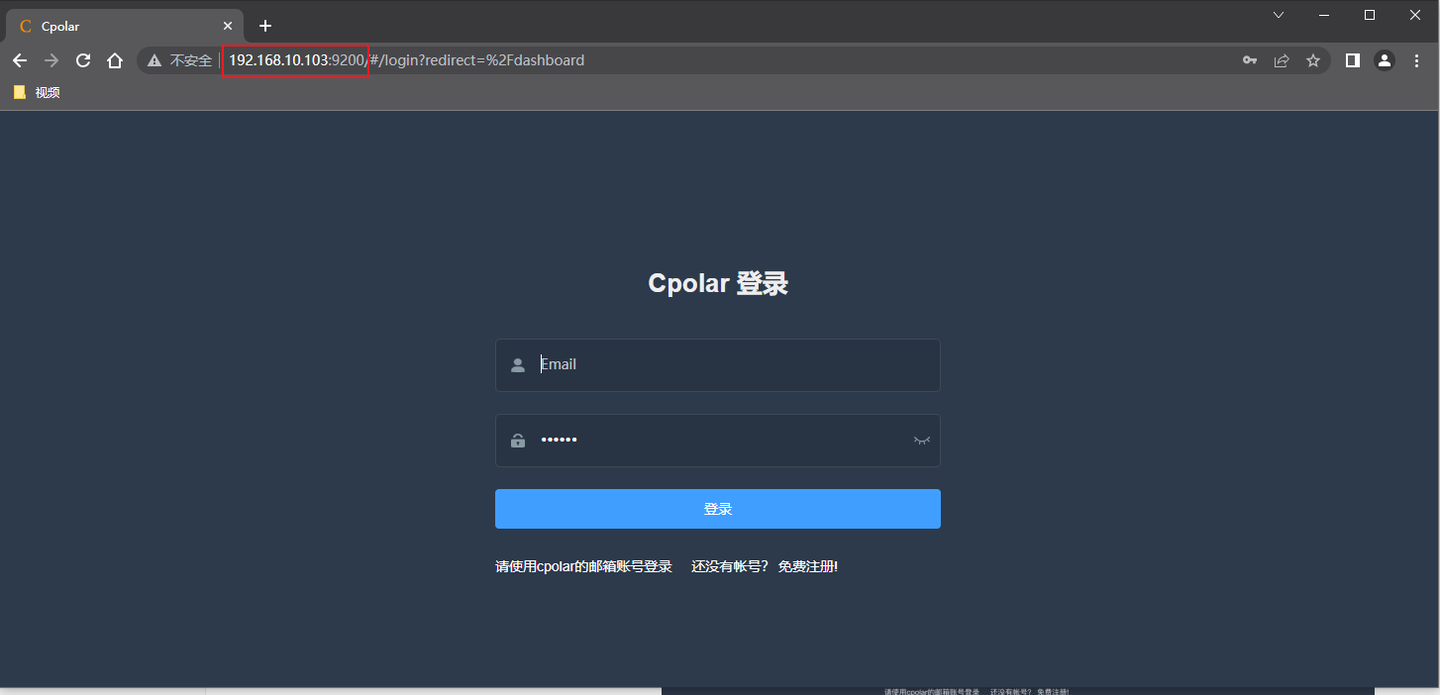Open saved passwords key icon

1250,60
